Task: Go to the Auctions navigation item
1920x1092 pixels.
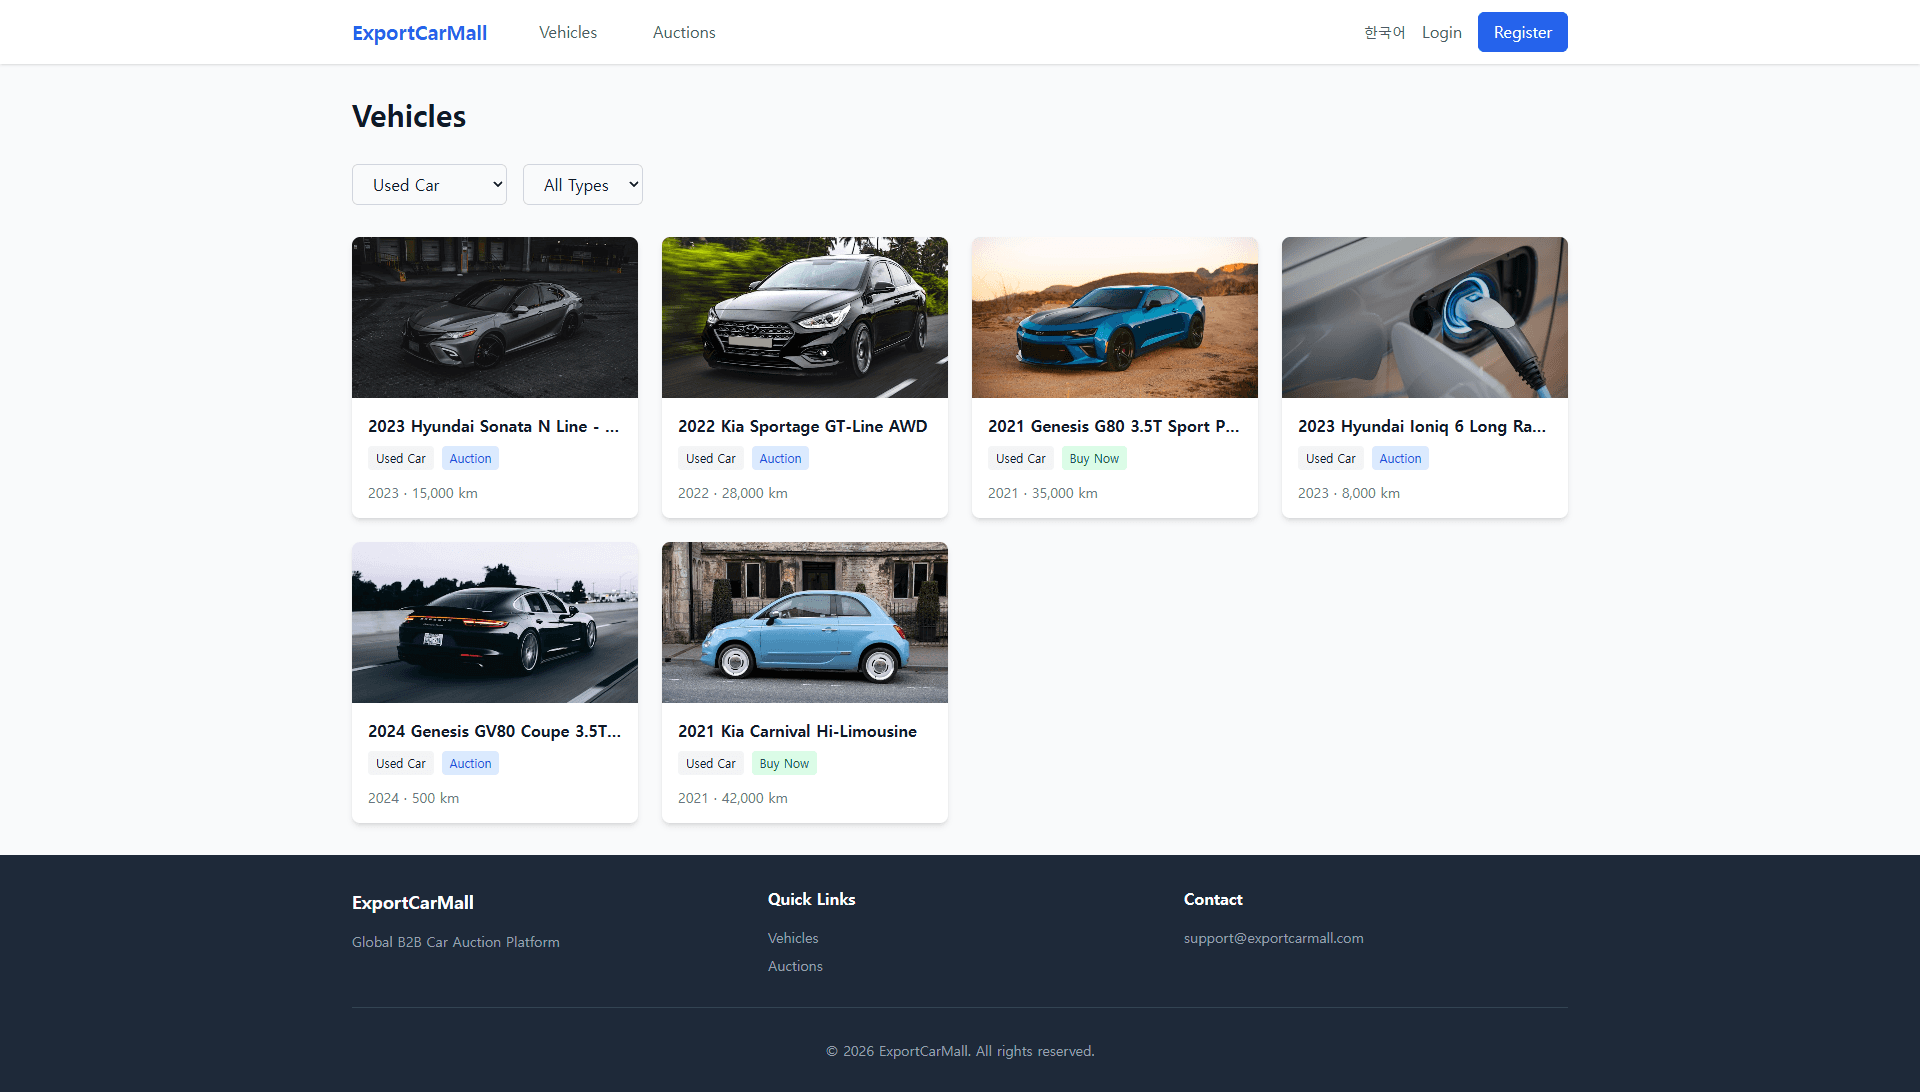Action: 684,33
